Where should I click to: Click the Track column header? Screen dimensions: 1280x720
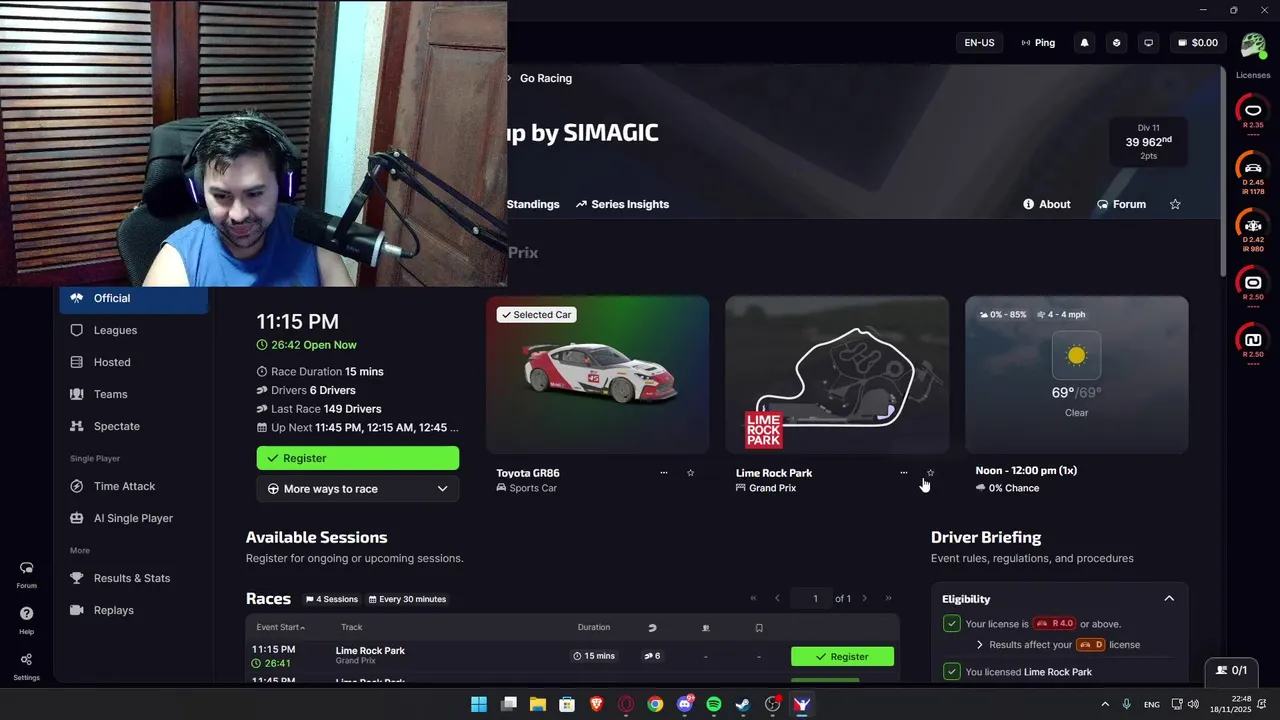(351, 627)
